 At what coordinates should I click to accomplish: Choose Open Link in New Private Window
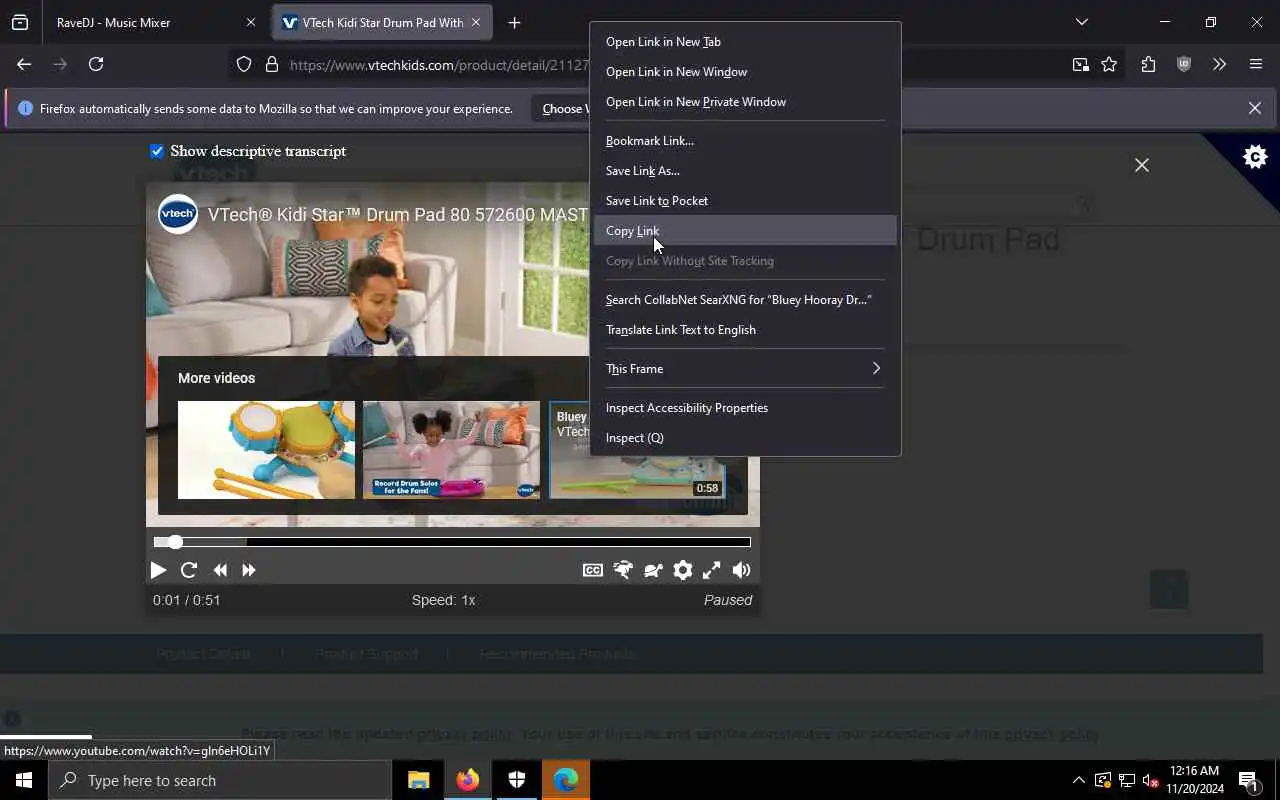pyautogui.click(x=745, y=102)
